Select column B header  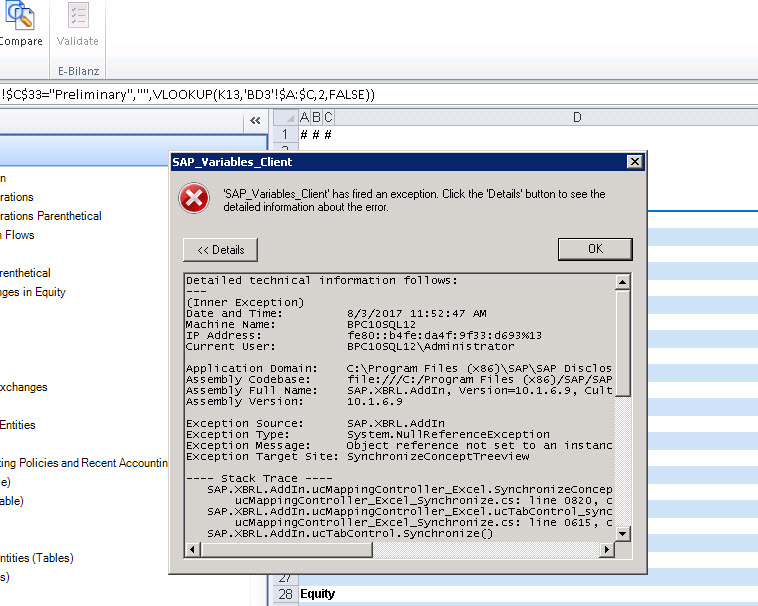point(316,117)
